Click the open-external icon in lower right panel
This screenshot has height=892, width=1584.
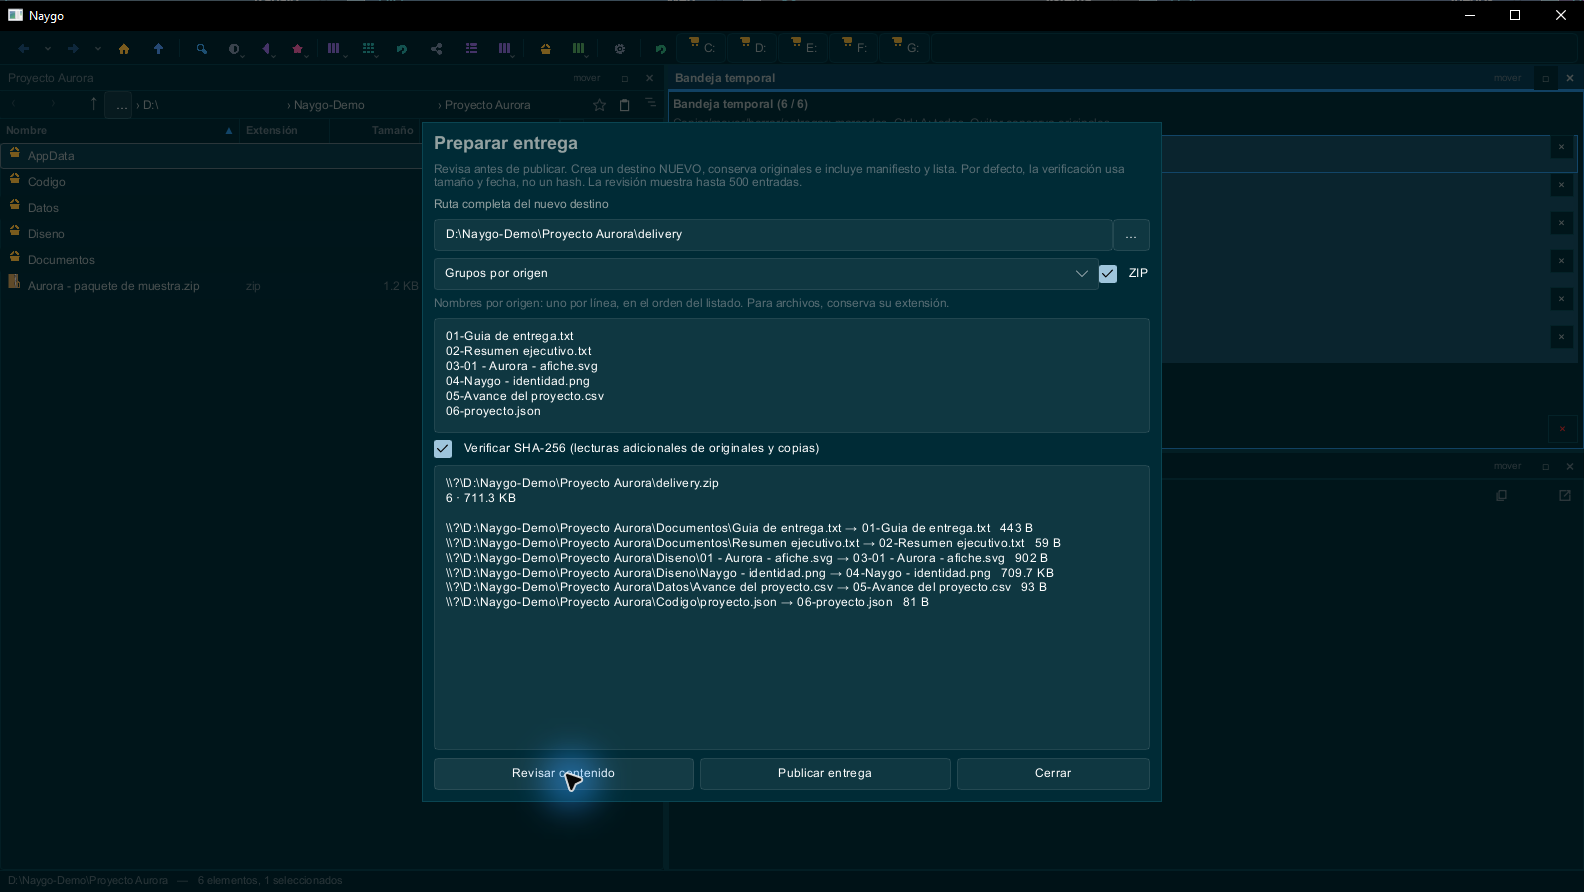coord(1565,495)
